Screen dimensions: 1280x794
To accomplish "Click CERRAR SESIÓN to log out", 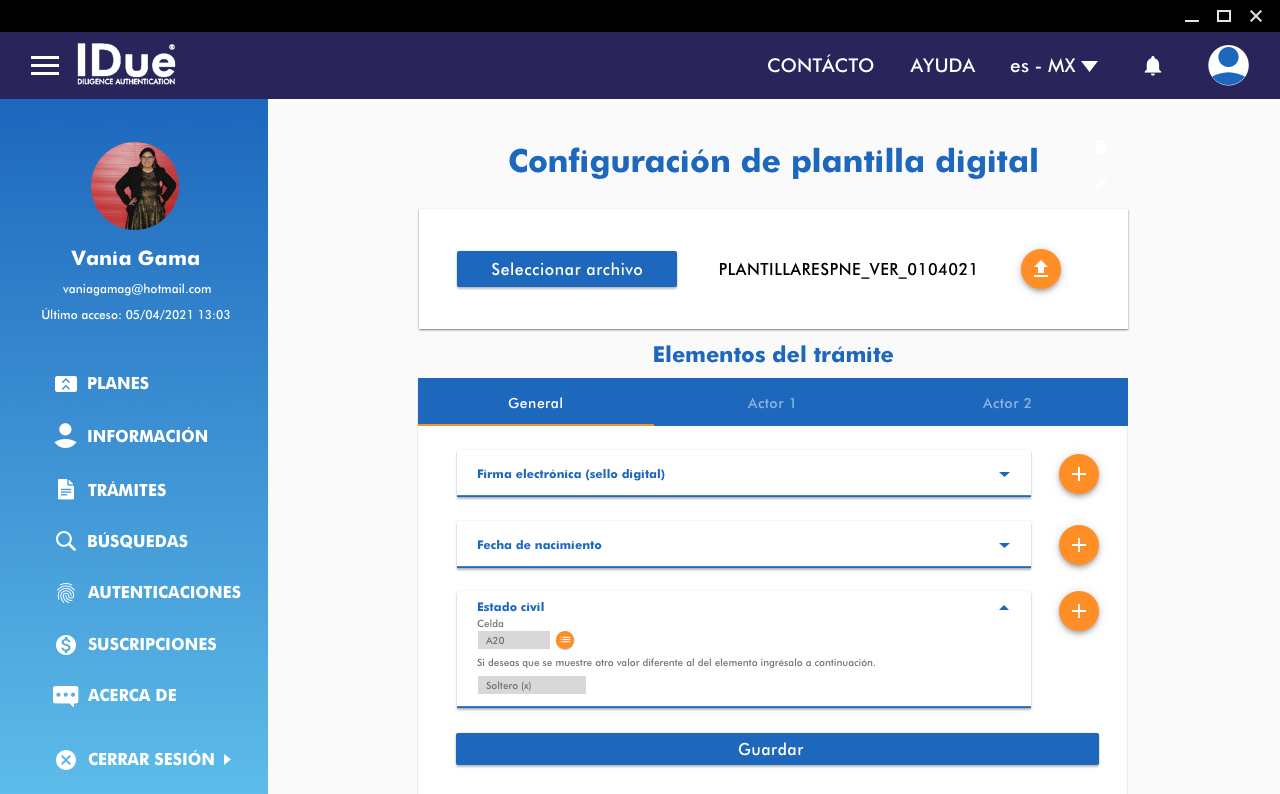I will pos(150,759).
